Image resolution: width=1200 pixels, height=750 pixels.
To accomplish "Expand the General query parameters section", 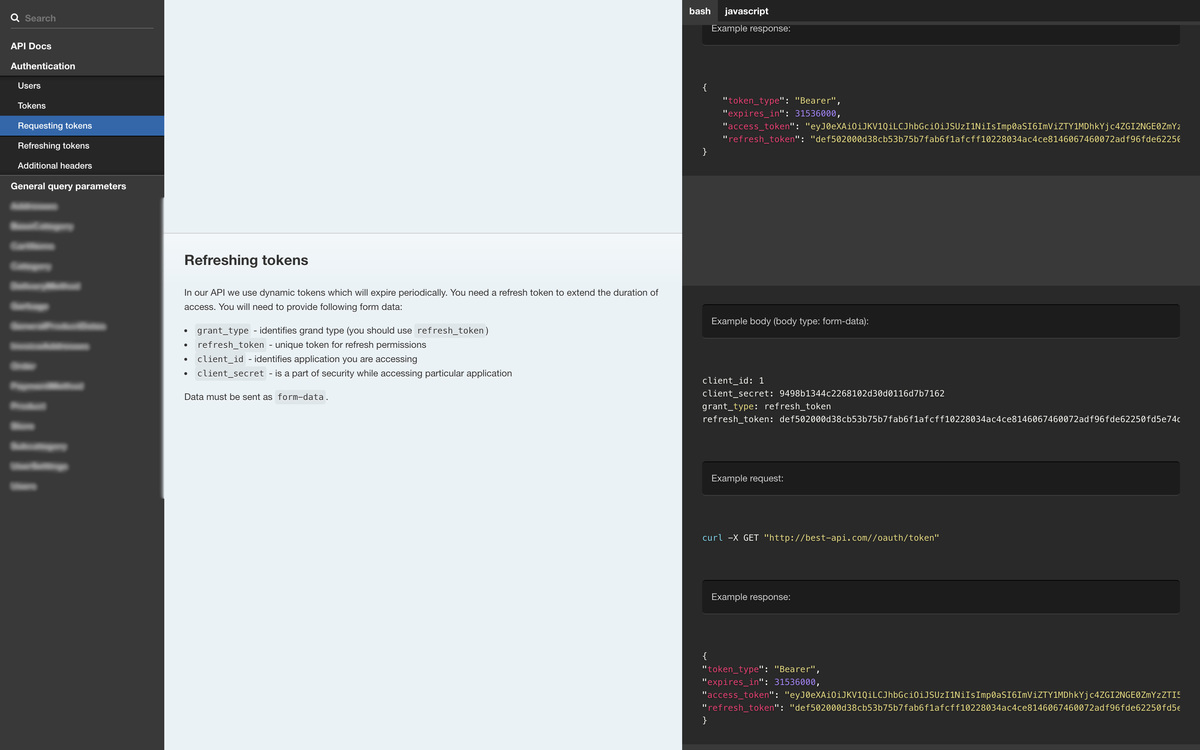I will pyautogui.click(x=68, y=186).
